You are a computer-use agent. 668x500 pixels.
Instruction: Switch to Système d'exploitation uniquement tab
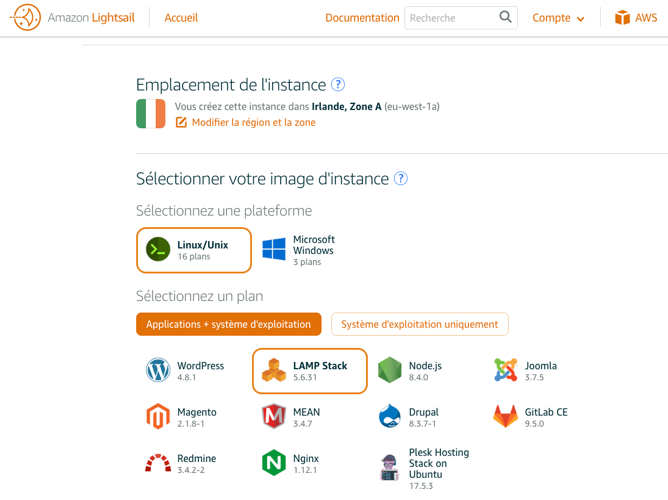click(x=419, y=324)
